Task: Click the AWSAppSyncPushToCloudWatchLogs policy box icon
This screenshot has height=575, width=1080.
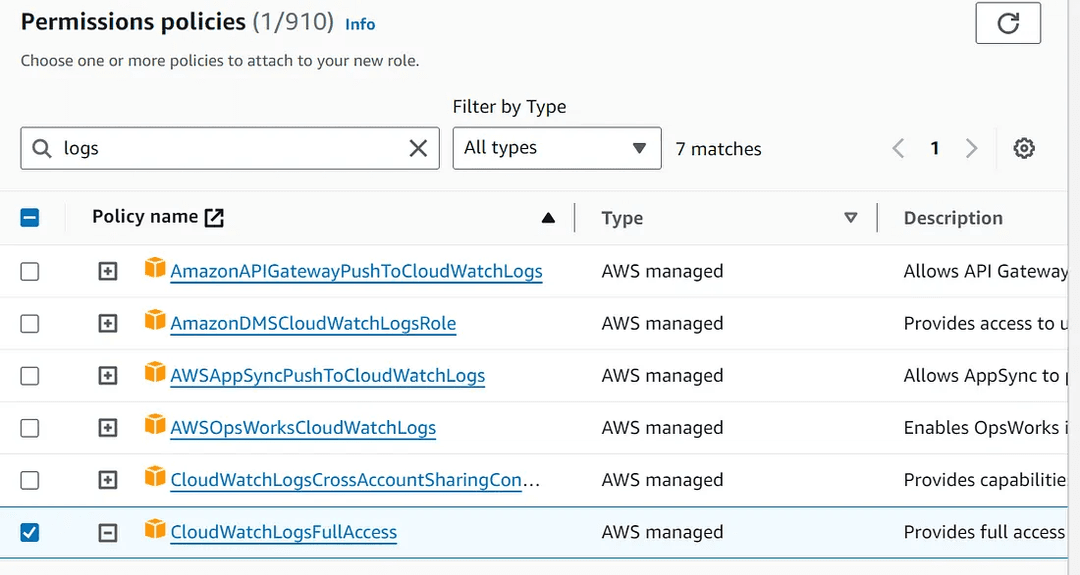Action: click(x=155, y=373)
